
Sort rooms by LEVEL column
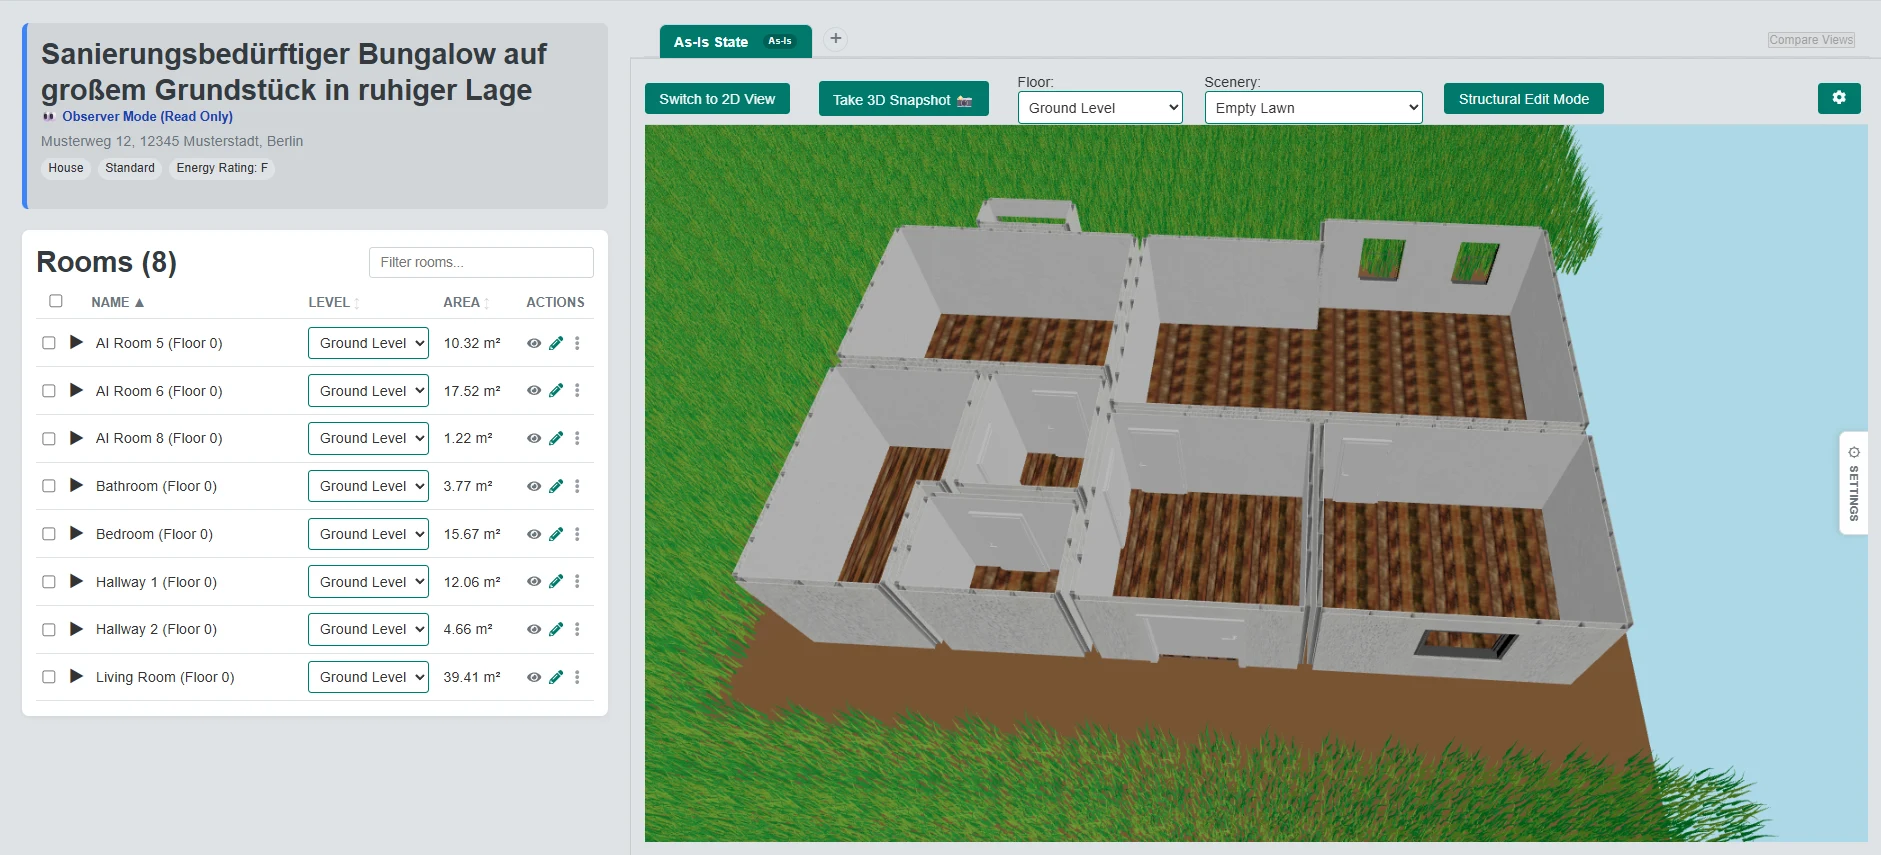click(334, 302)
